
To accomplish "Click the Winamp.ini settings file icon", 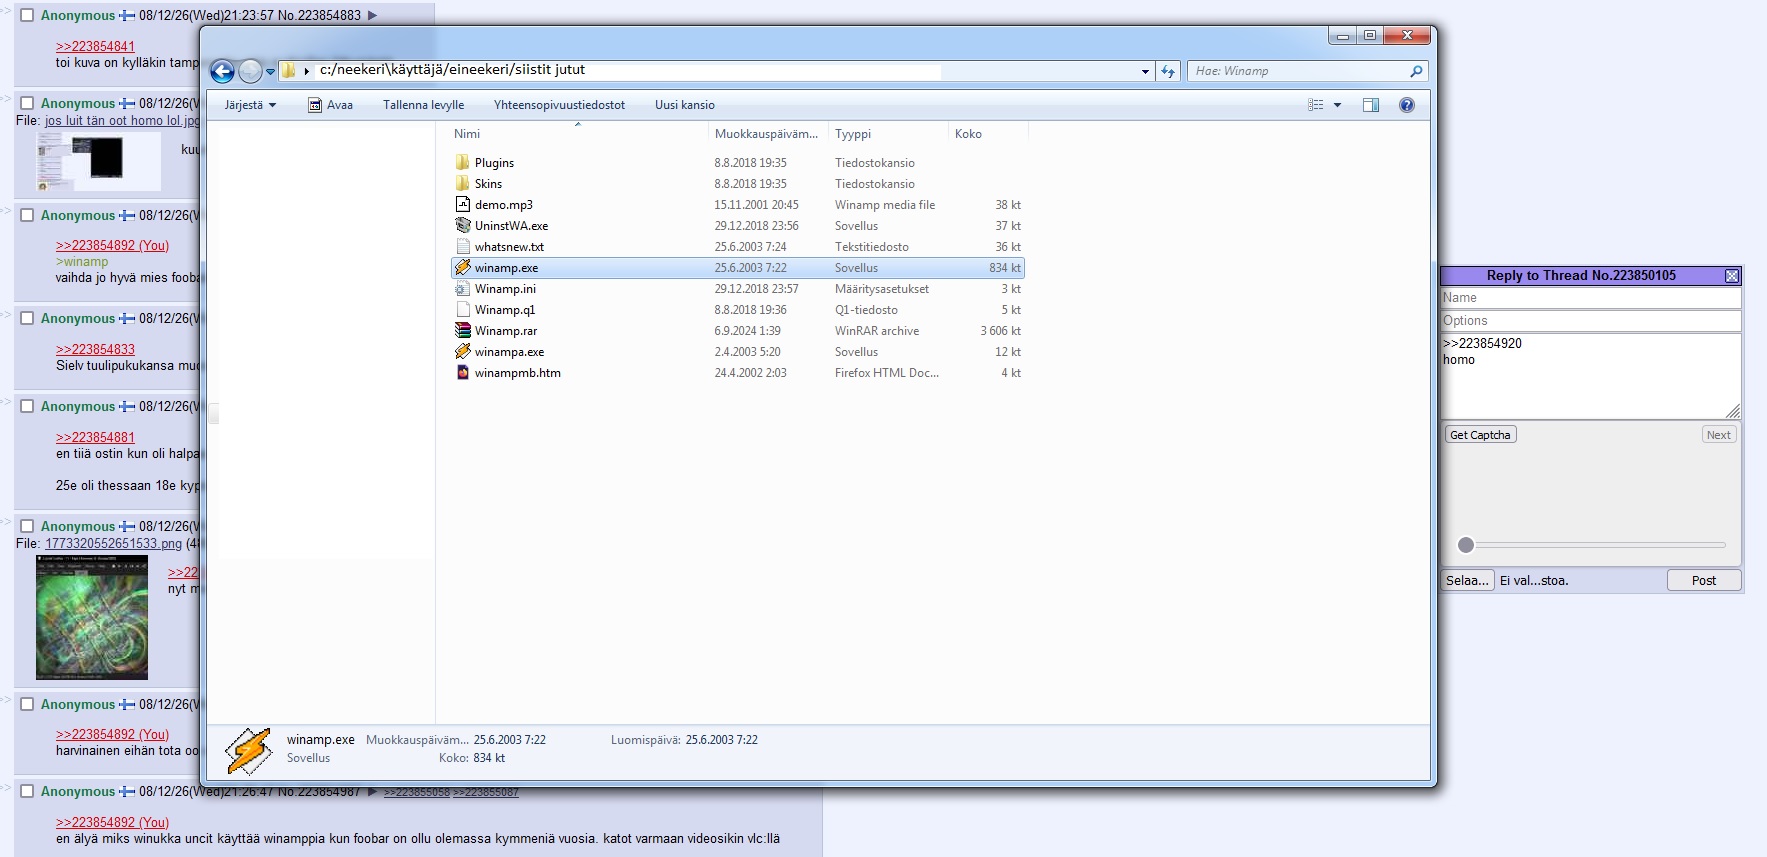I will point(462,288).
